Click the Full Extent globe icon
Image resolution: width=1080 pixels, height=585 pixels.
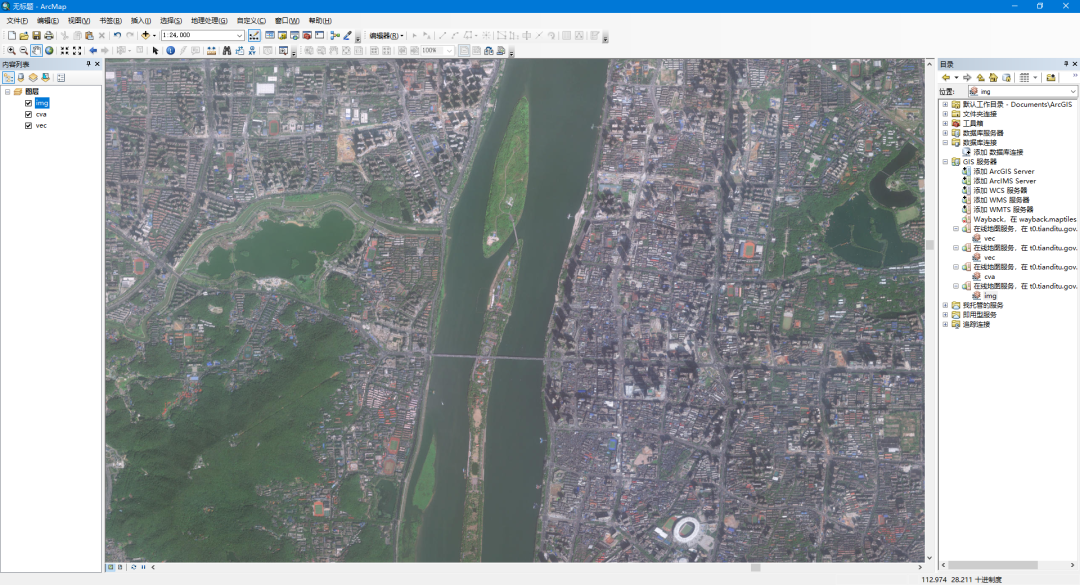click(49, 50)
